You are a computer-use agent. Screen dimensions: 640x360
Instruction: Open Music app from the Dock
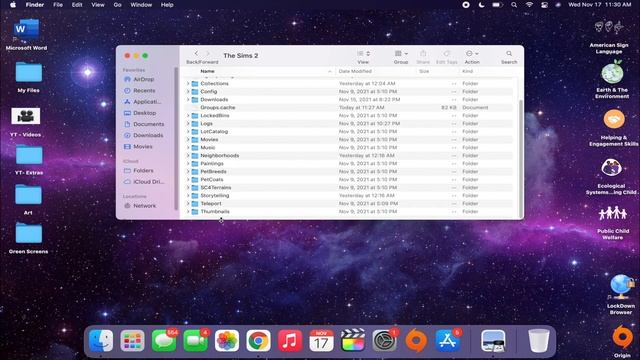(290, 340)
